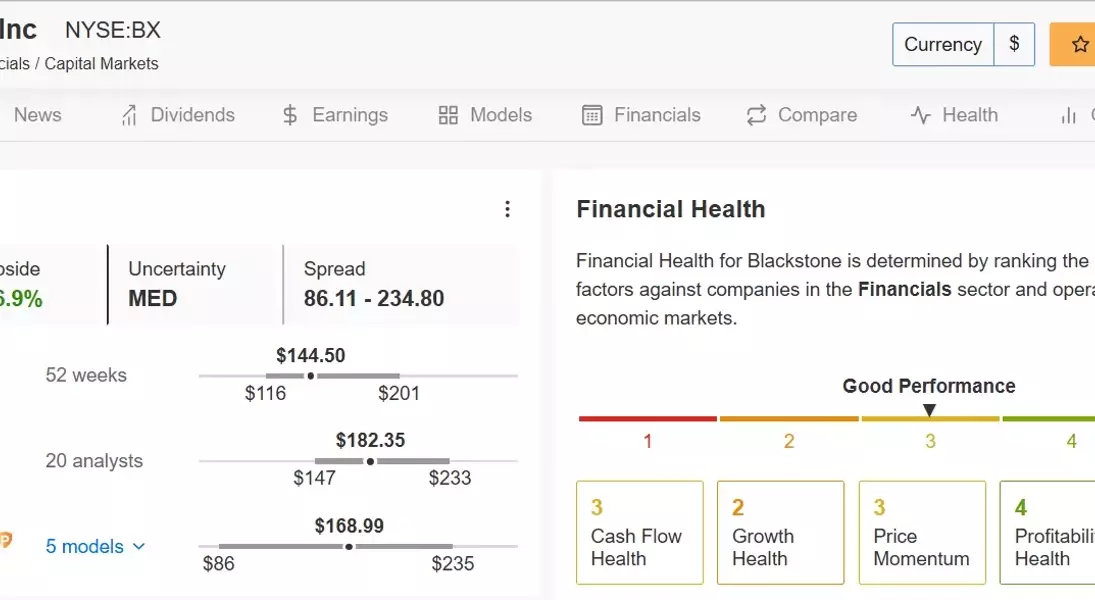
Task: Open the three-dot options menu
Action: 507,209
